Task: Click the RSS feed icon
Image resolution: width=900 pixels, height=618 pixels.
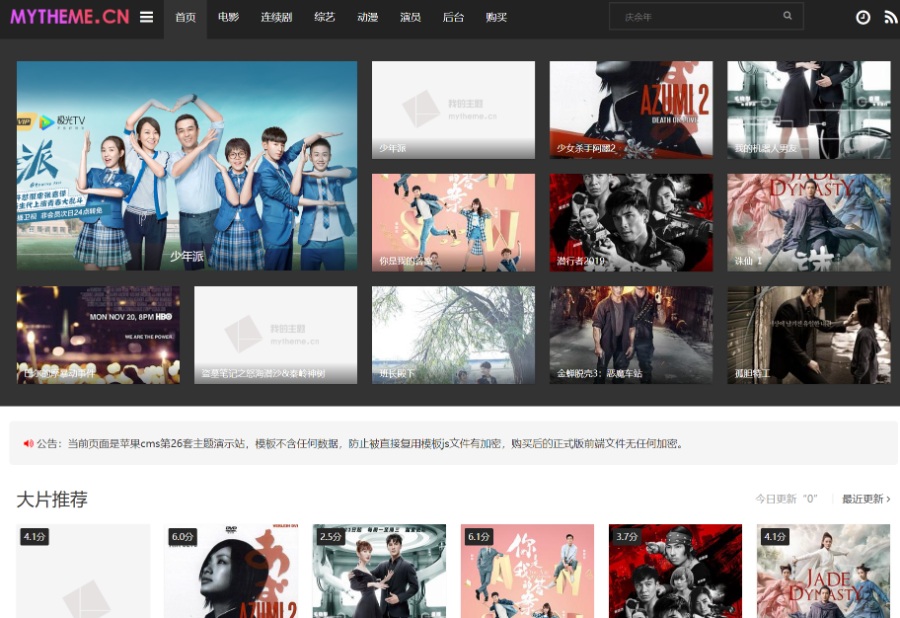Action: [x=890, y=17]
